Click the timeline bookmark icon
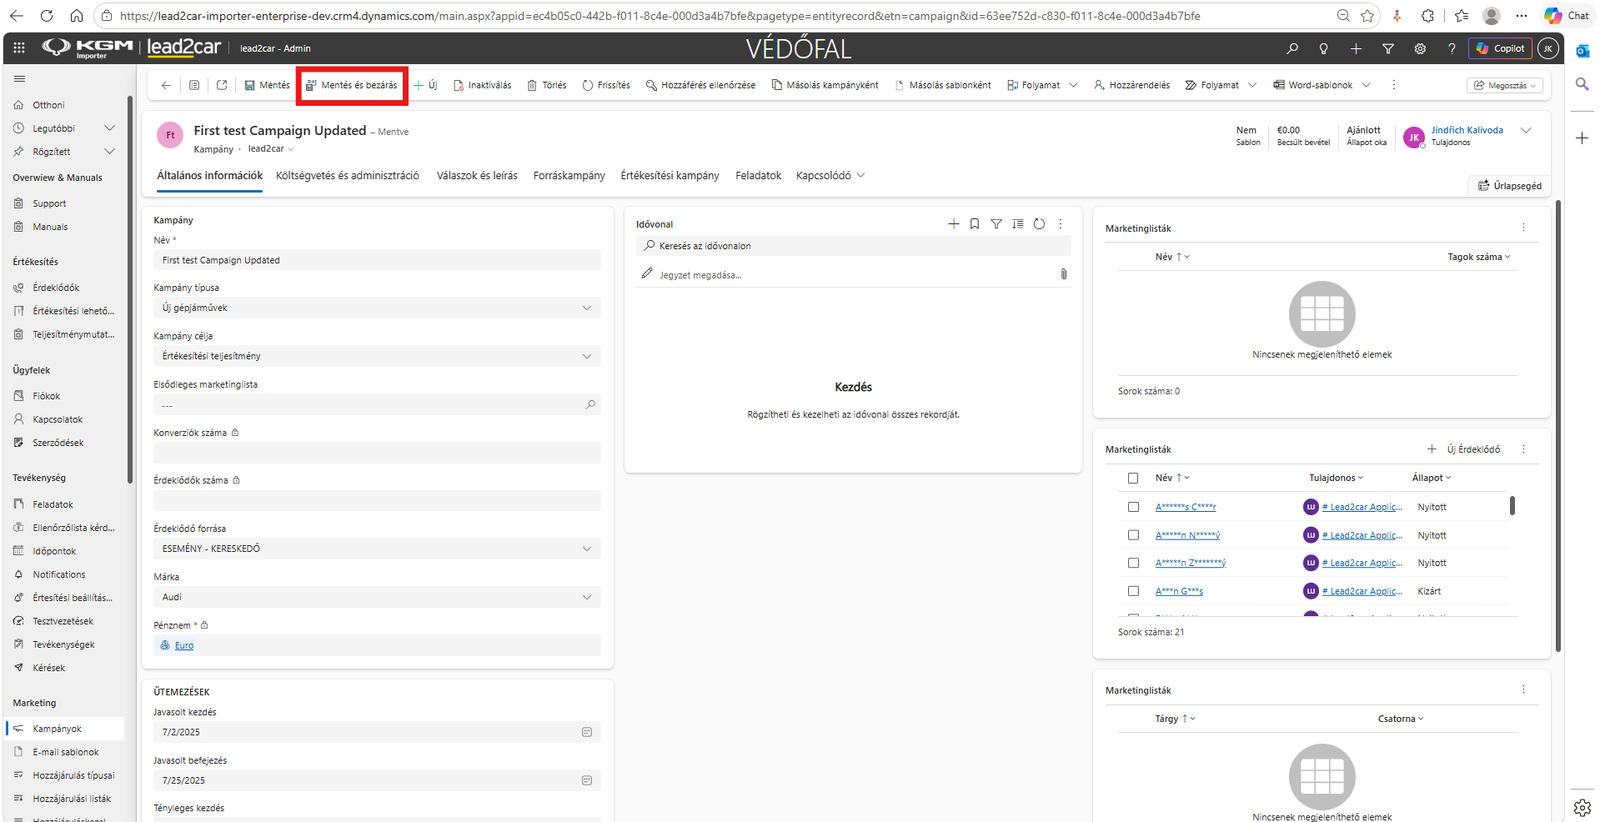The height and width of the screenshot is (822, 1600). [975, 224]
